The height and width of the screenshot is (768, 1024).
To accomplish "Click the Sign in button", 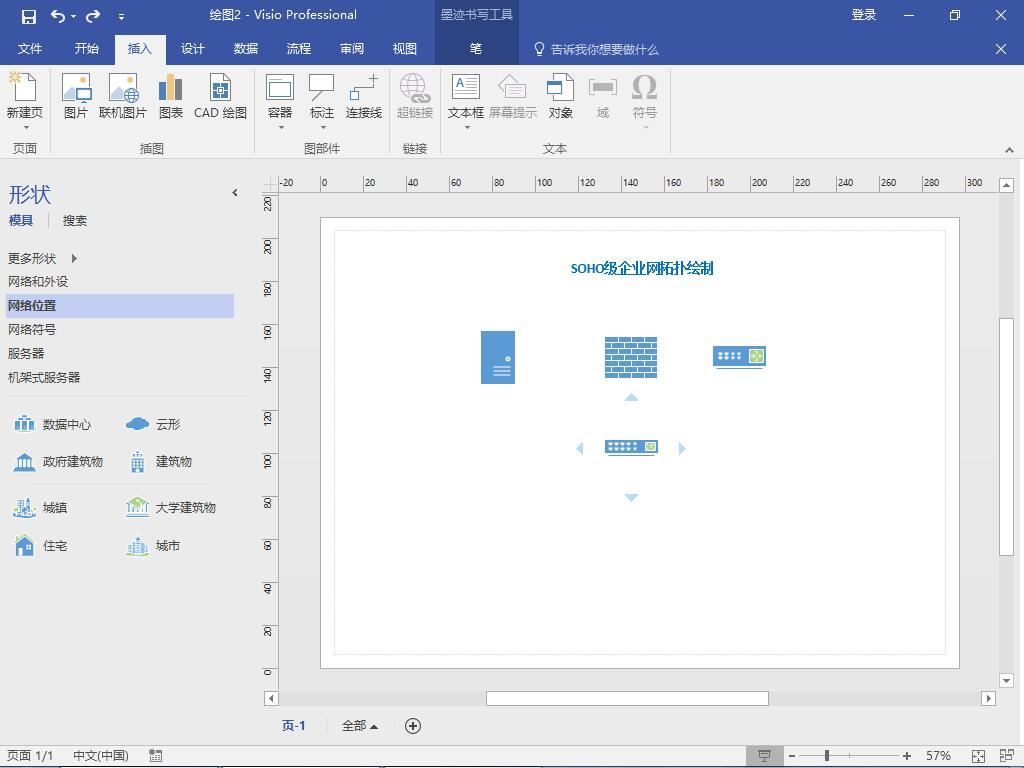I will pos(864,15).
